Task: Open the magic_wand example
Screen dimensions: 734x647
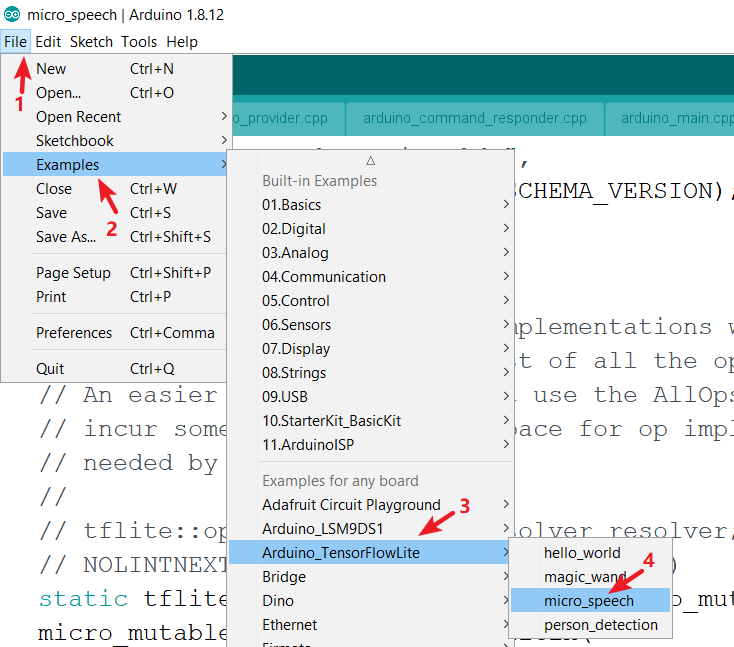Action: [590, 577]
